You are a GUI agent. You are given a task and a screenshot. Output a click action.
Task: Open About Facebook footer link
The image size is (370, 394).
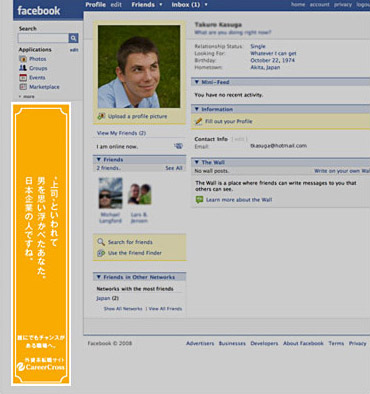pyautogui.click(x=303, y=343)
